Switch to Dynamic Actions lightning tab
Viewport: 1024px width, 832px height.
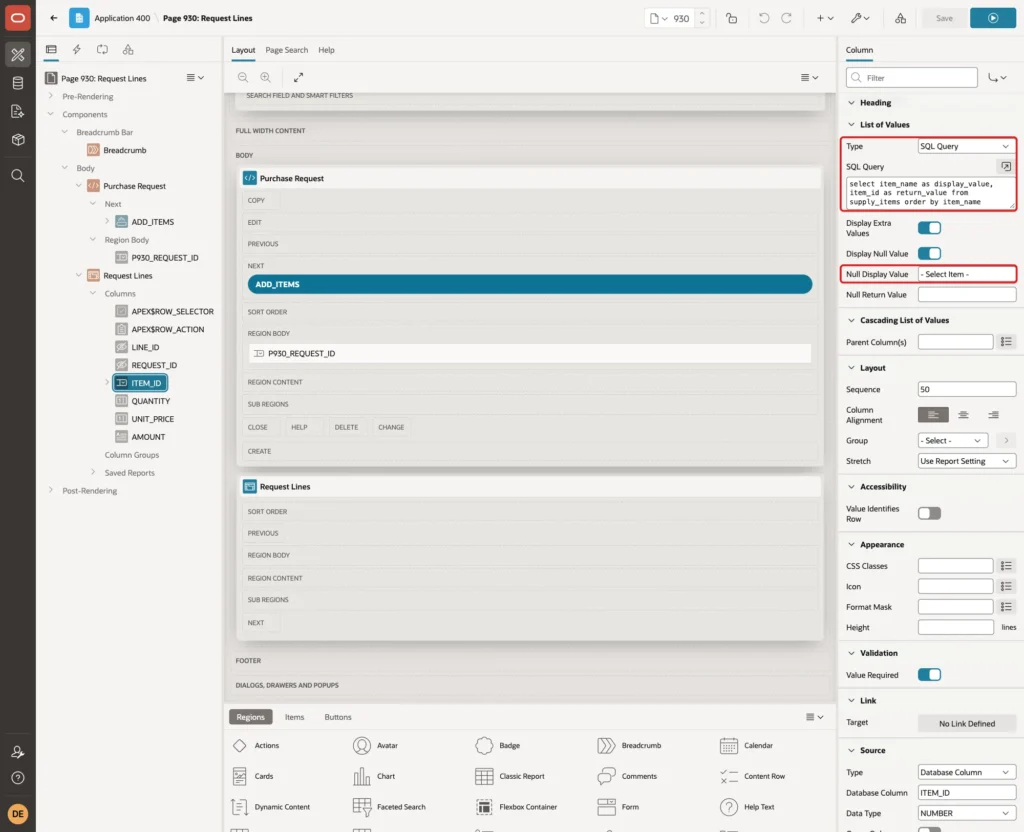click(x=76, y=50)
